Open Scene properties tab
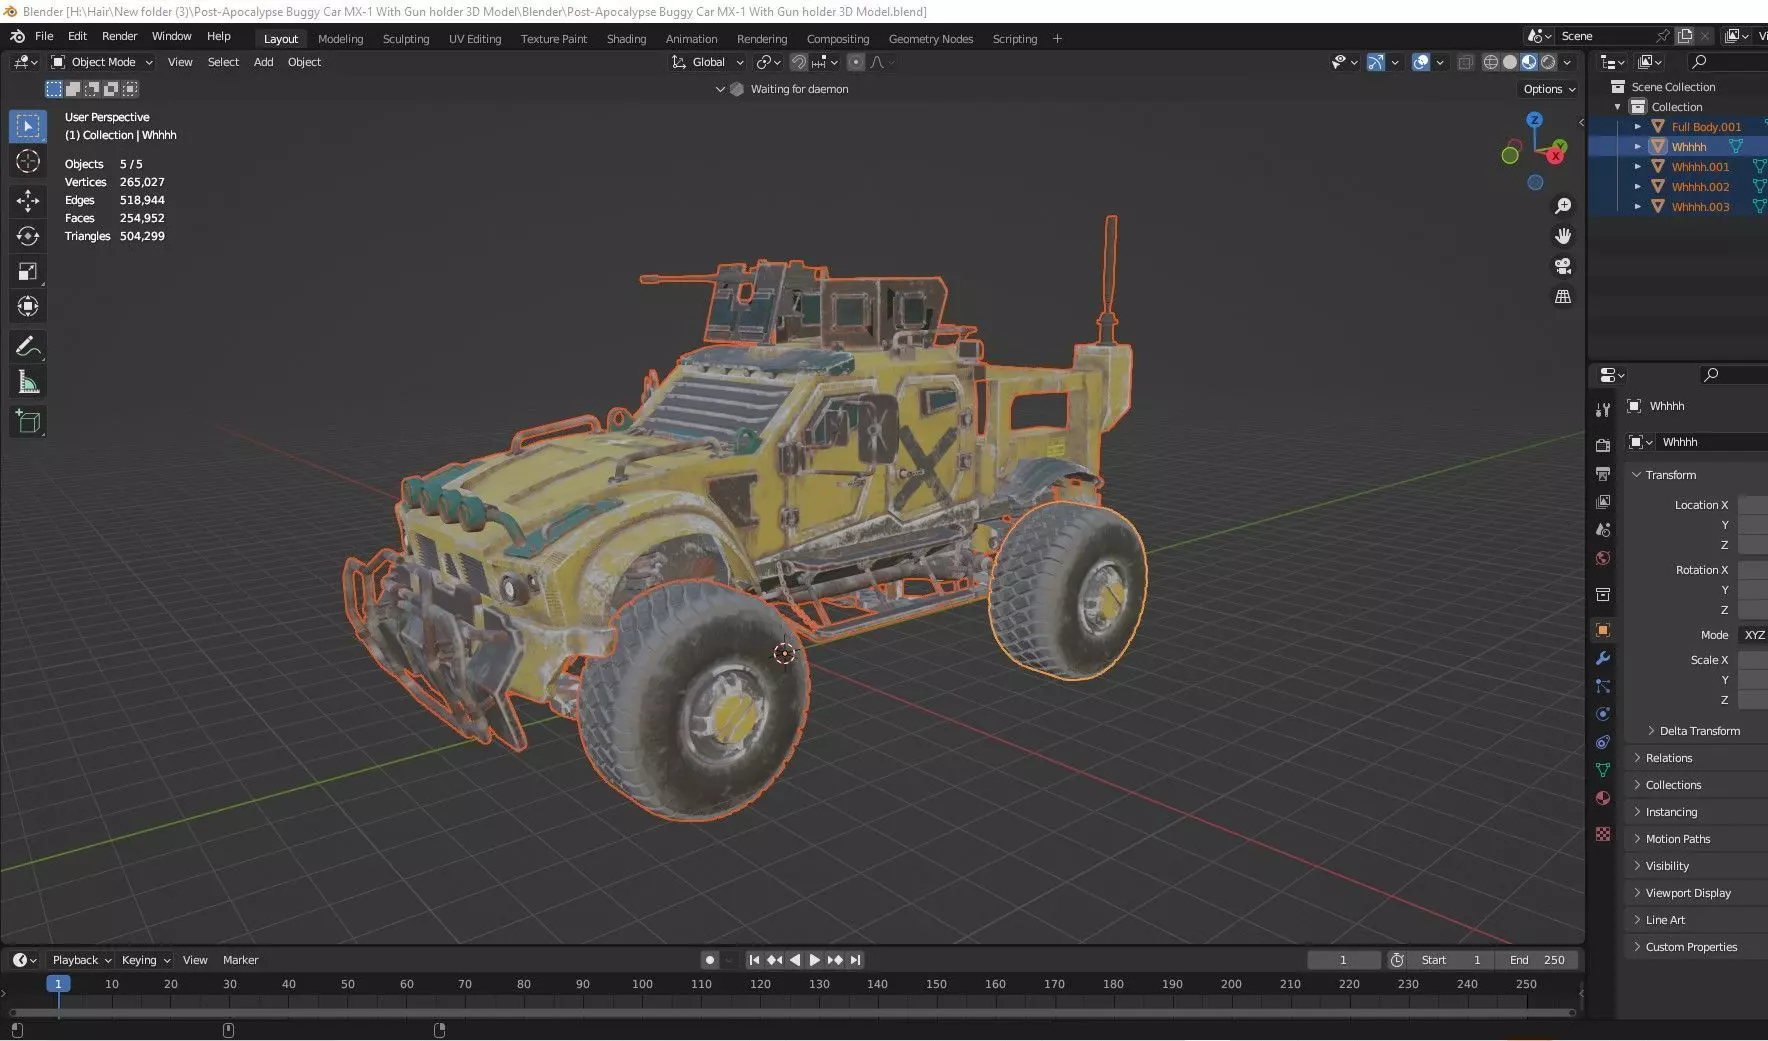 pos(1603,529)
